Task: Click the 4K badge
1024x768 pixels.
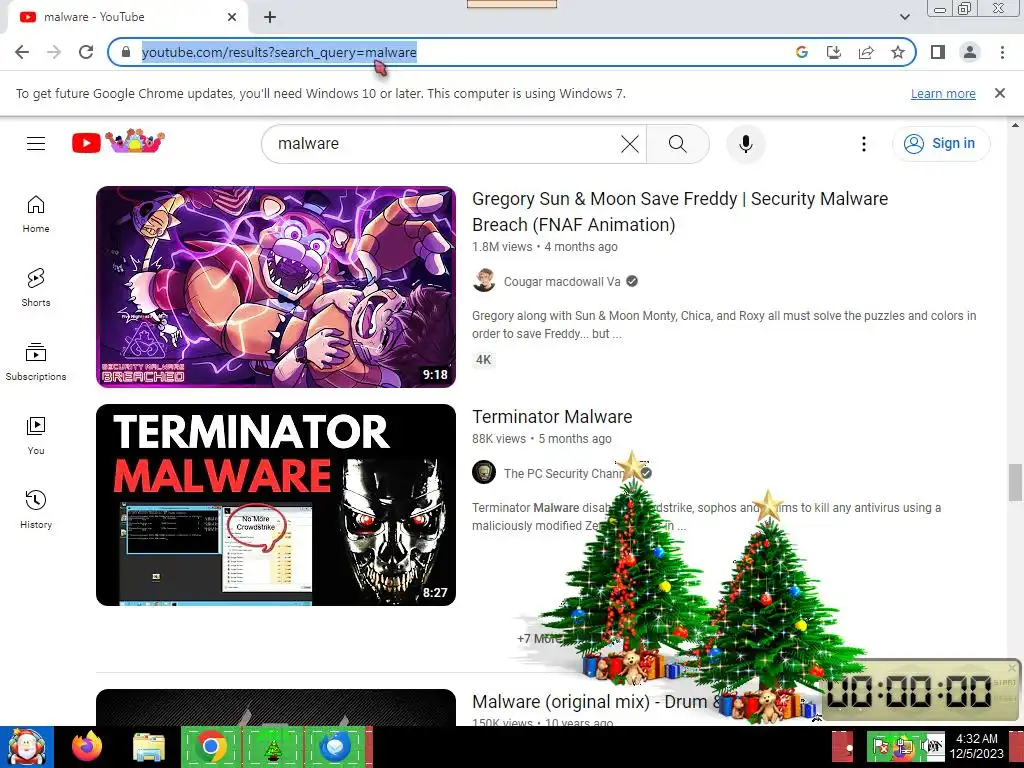Action: 484,360
